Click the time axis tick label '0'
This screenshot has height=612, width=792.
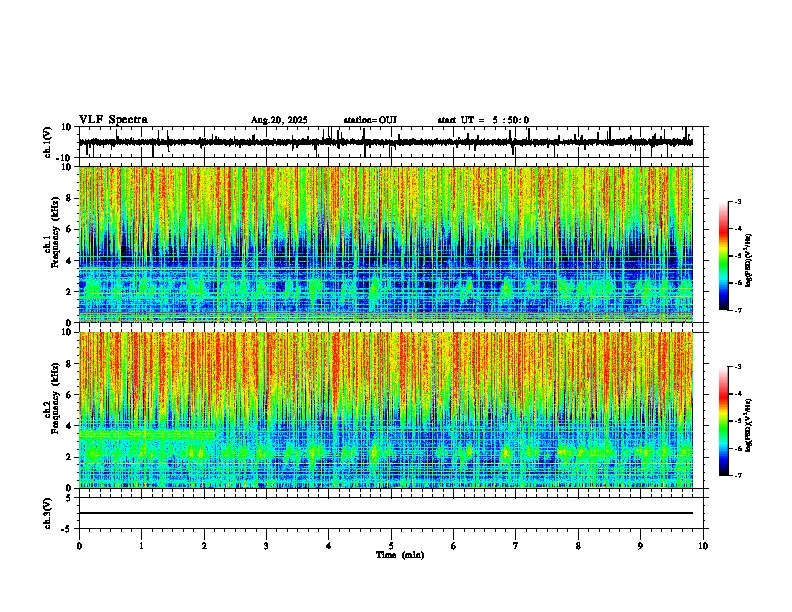click(79, 546)
